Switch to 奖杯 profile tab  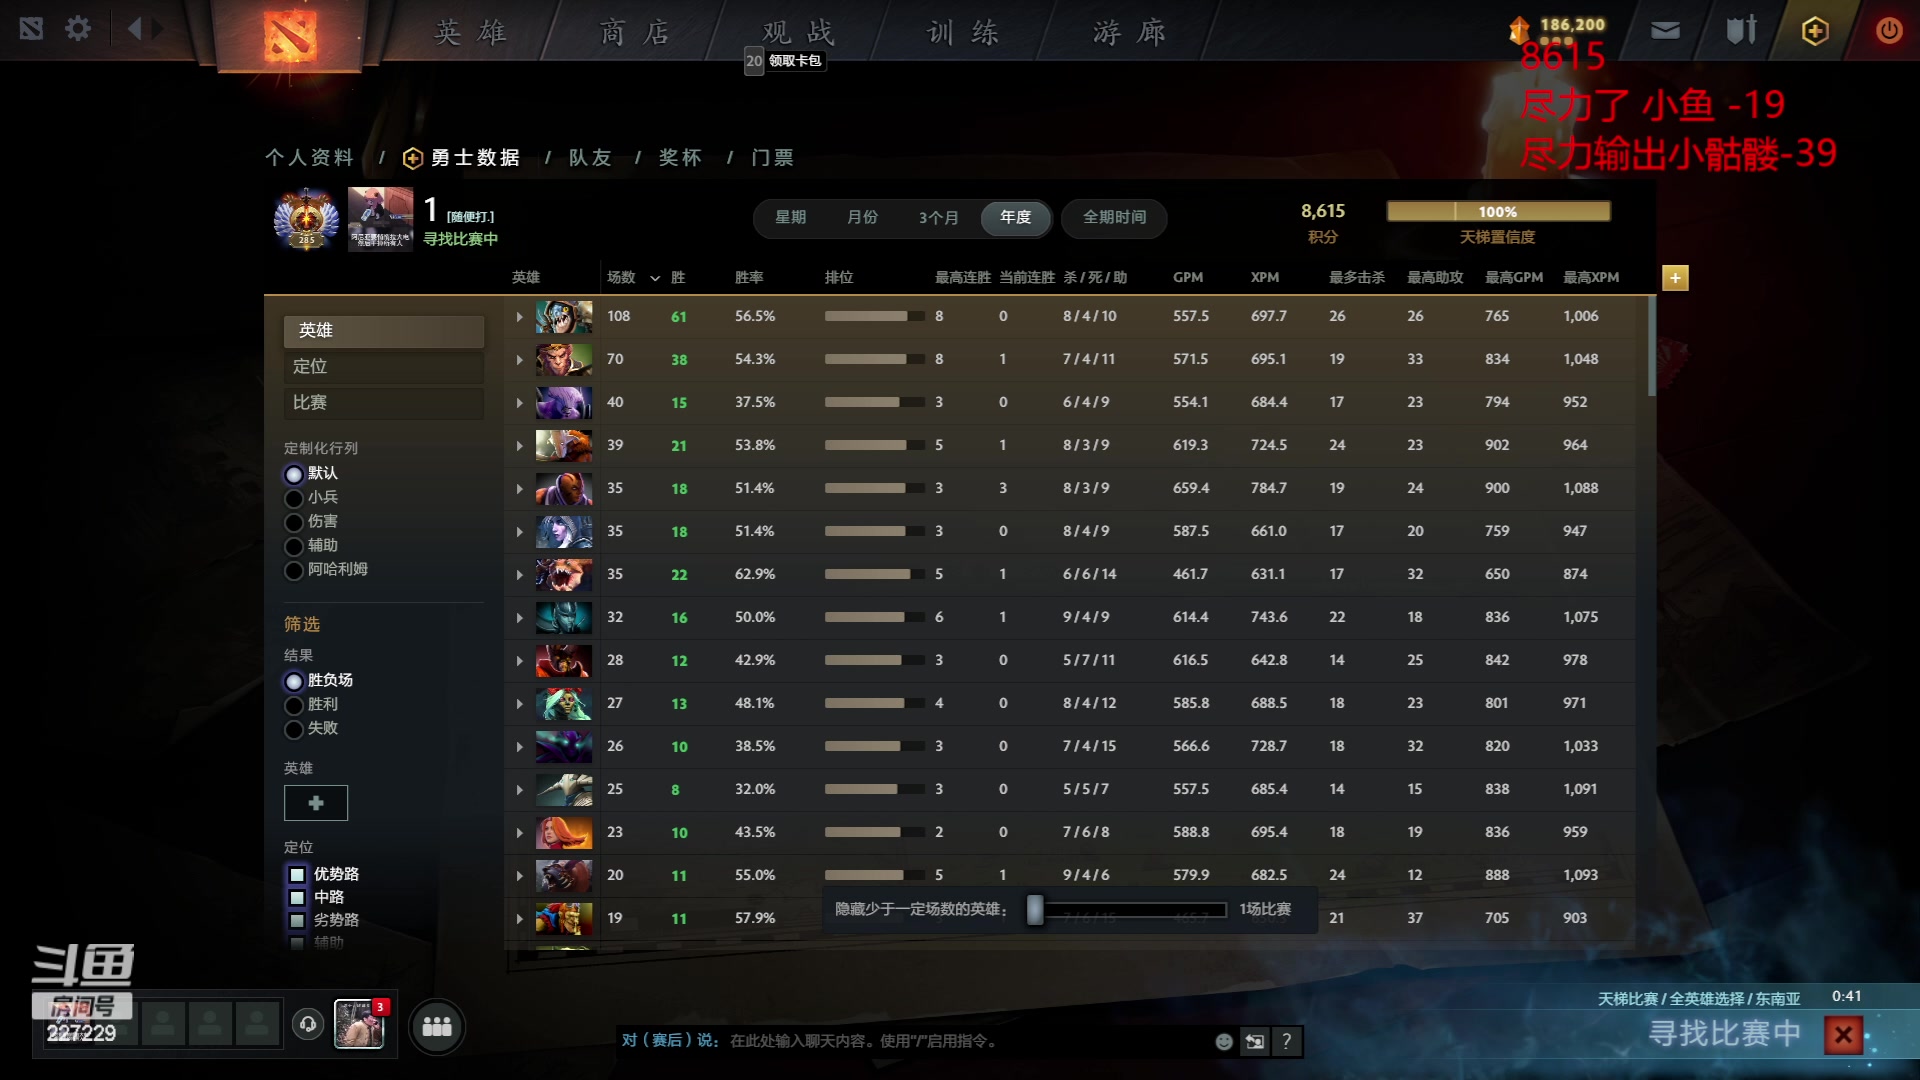coord(680,158)
